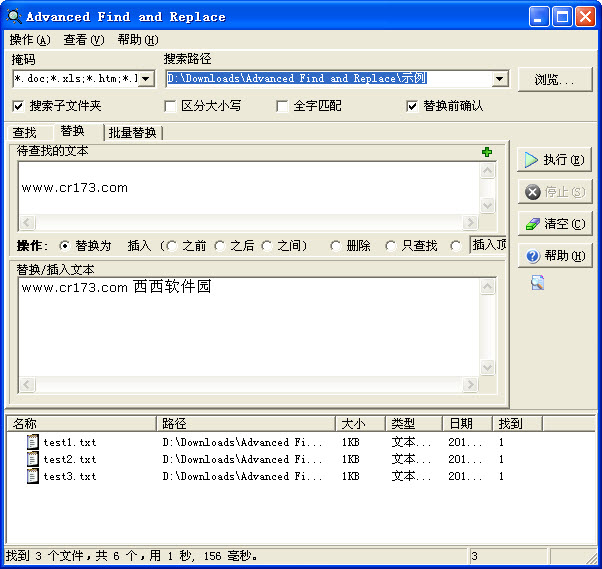Enable the 区分大小写 checkbox

pos(170,106)
